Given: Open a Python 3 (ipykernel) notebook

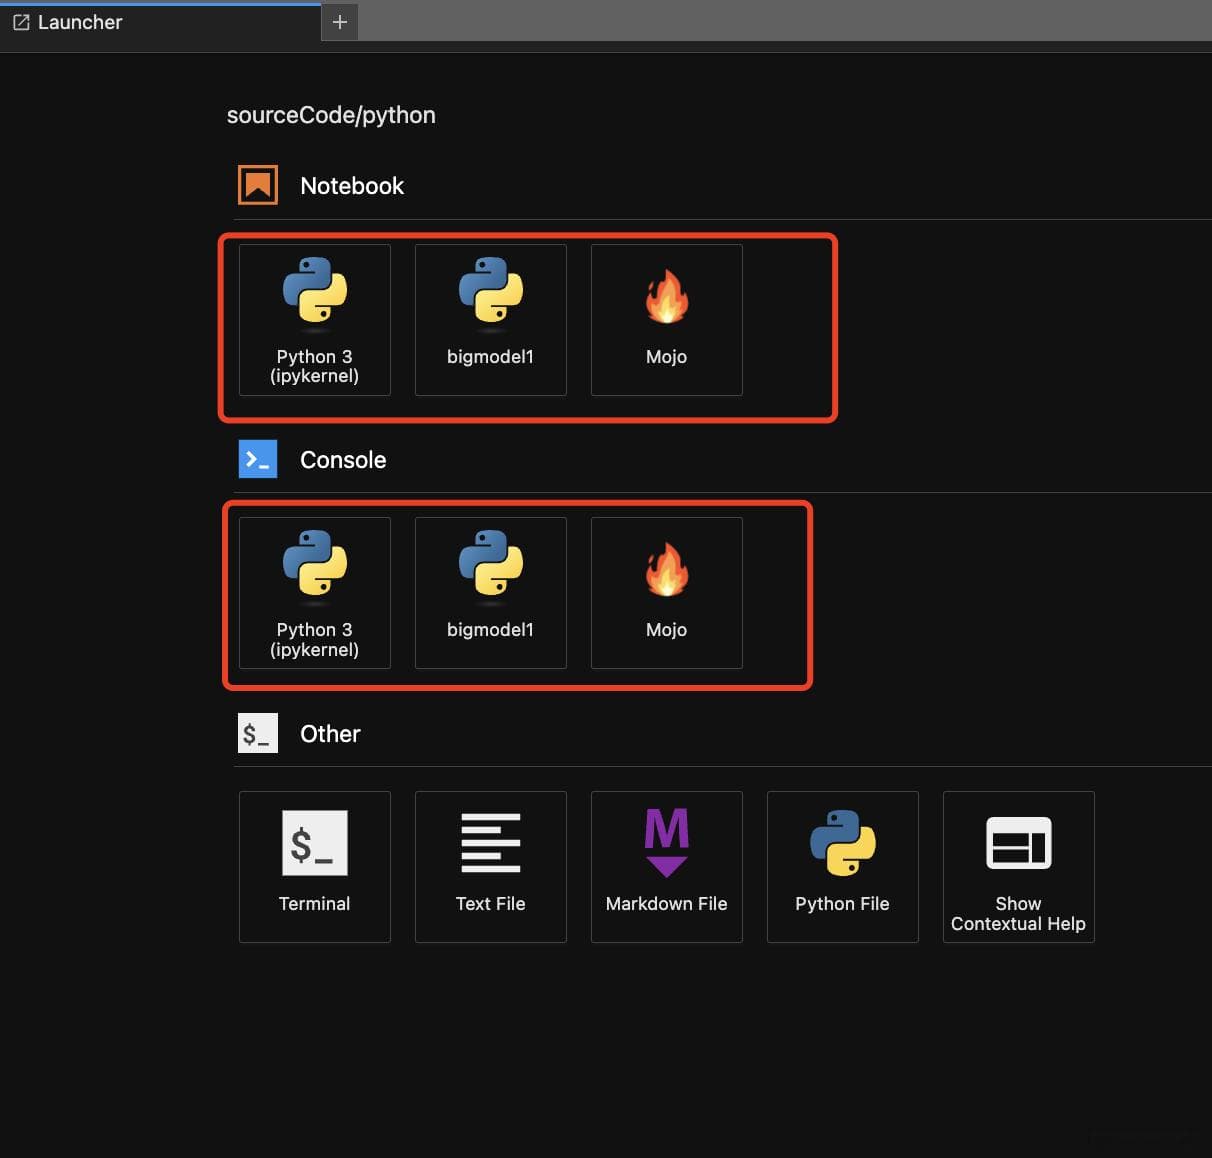Looking at the screenshot, I should [x=315, y=320].
